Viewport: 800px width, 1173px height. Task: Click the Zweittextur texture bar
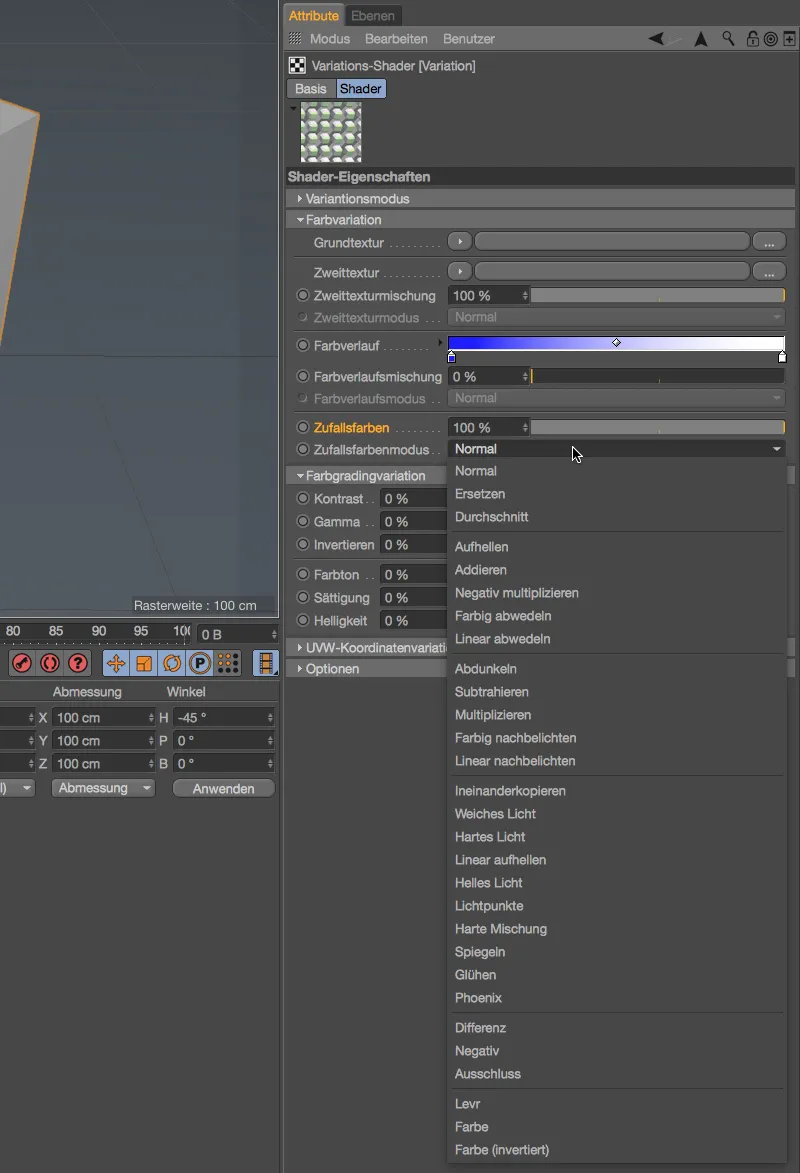(612, 272)
